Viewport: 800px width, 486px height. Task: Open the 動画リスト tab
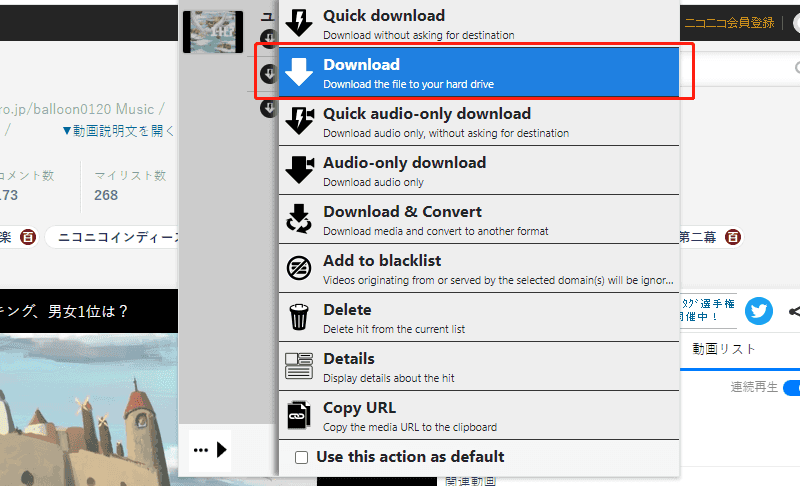(x=723, y=349)
